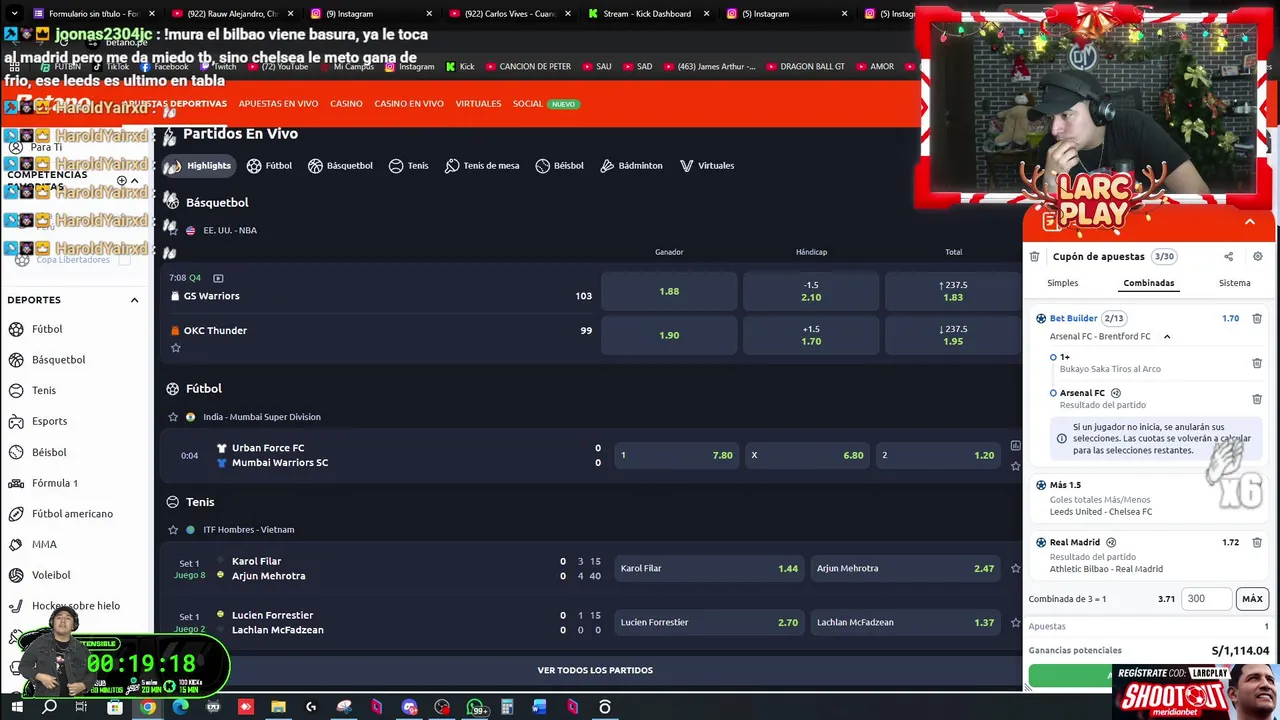Remove Arsenal FC match result selection
Screen dimensions: 1280x720
(1257, 399)
